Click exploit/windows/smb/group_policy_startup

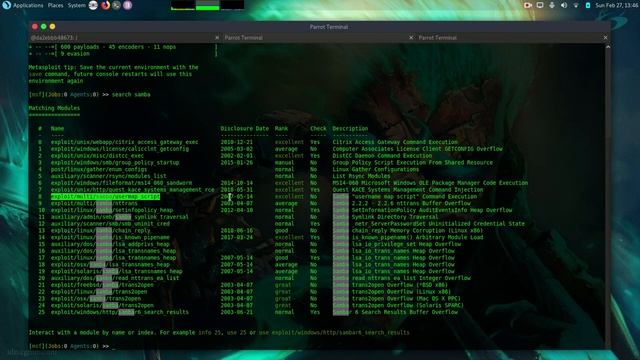pyautogui.click(x=115, y=163)
